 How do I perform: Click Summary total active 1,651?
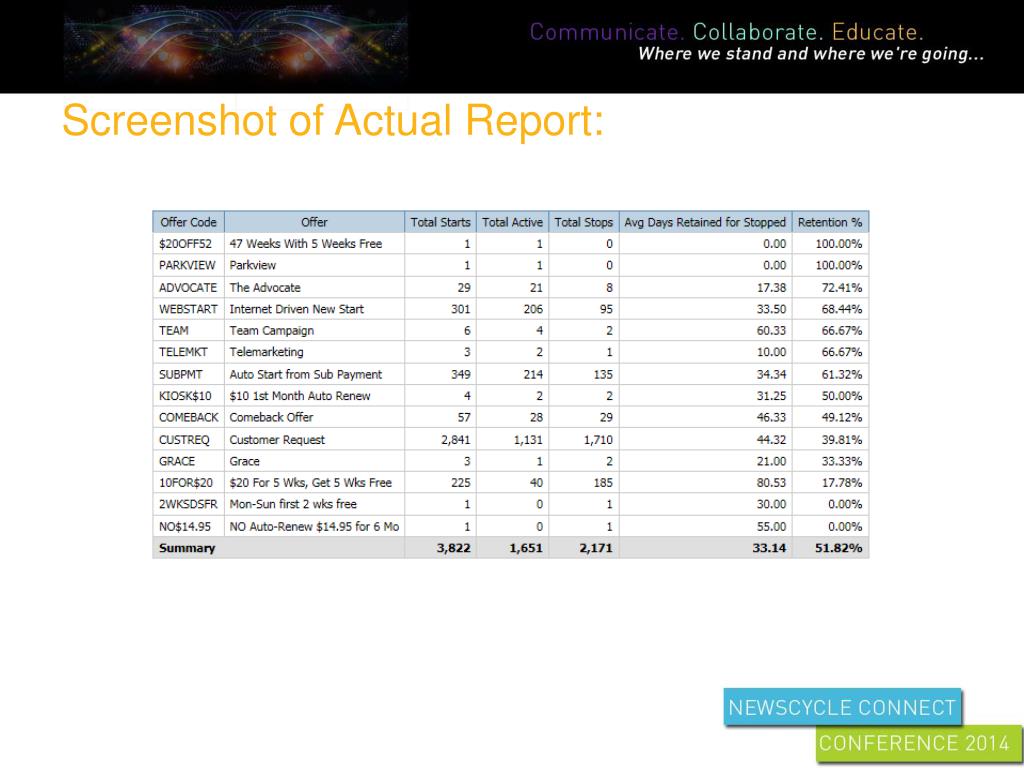tap(526, 548)
